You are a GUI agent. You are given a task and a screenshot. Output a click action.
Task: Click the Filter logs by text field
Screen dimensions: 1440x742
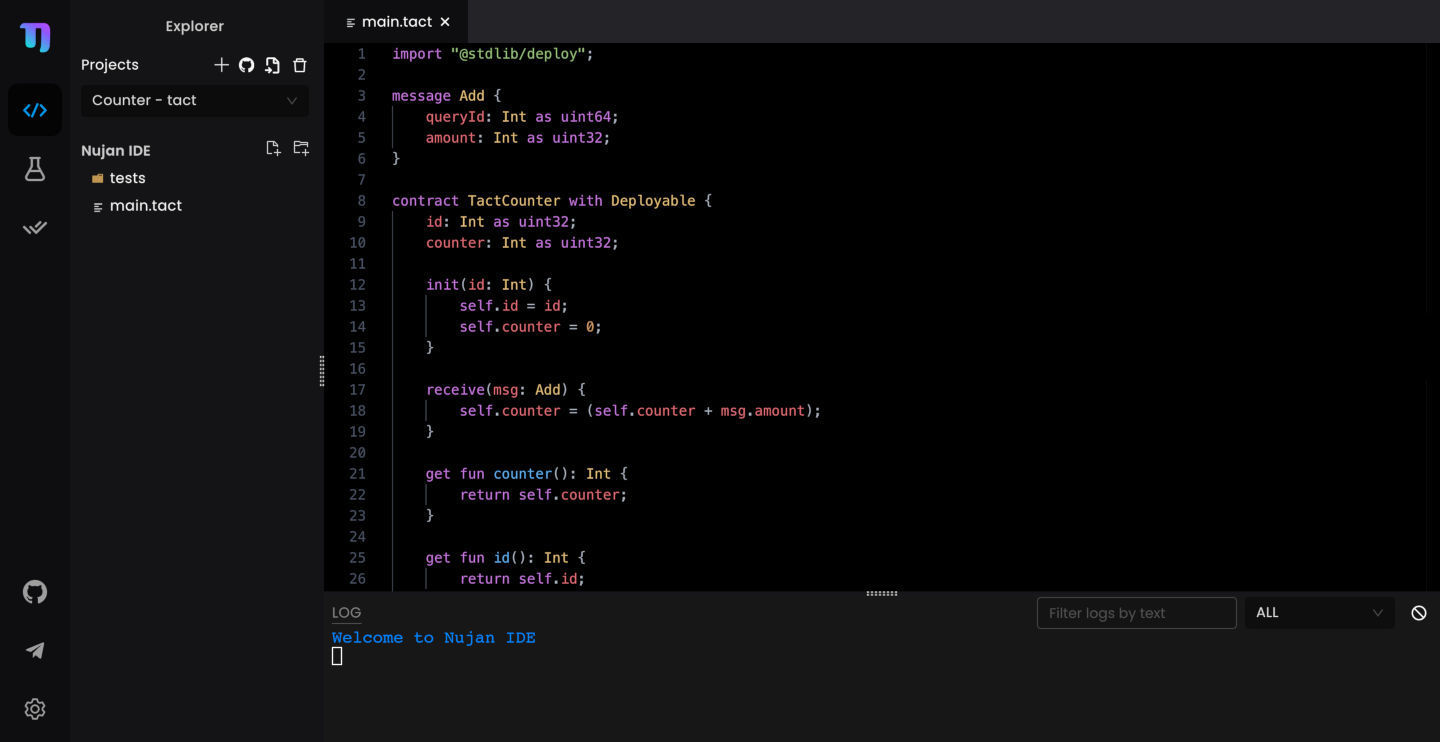coord(1137,613)
